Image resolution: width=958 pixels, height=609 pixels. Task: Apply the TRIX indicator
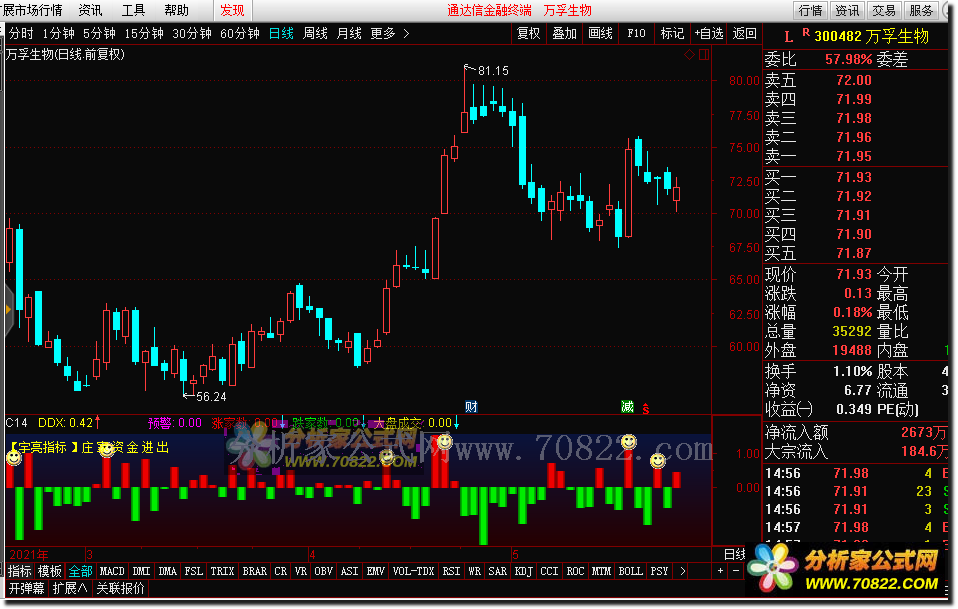222,571
